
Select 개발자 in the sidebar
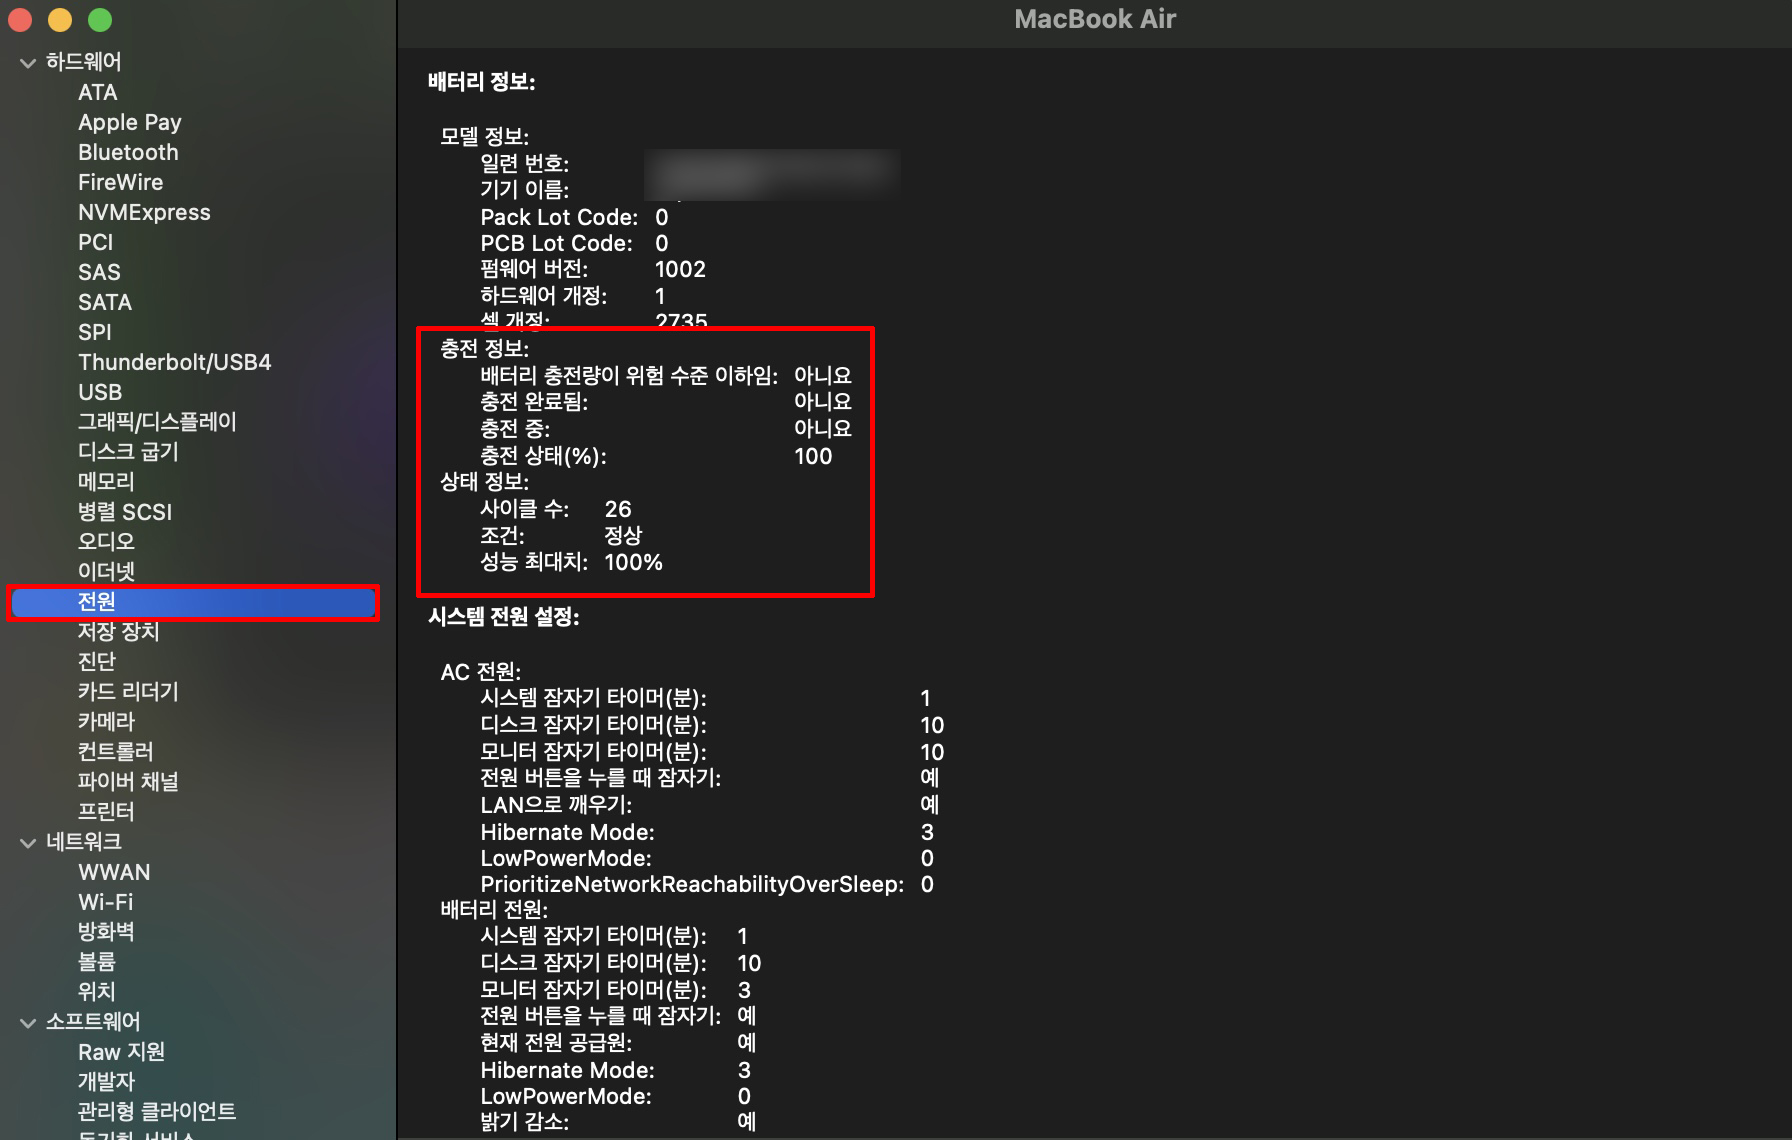[x=106, y=1082]
